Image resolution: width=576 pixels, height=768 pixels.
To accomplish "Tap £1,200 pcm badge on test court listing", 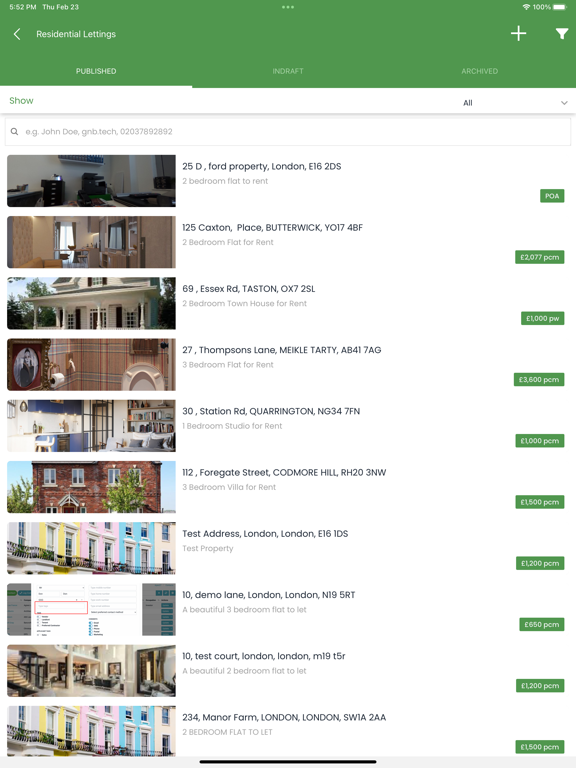I will (x=540, y=686).
